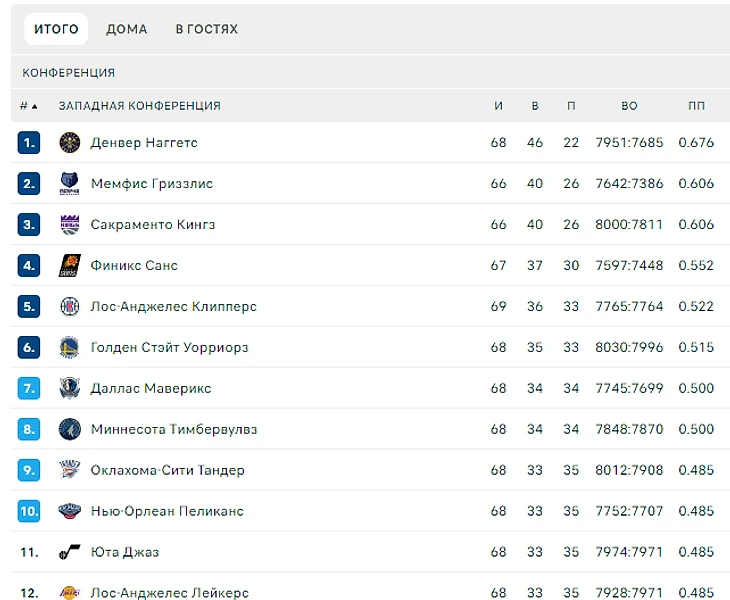Image resolution: width=730 pixels, height=600 pixels.
Task: Click the Phoenix Suns team logo
Action: point(69,266)
